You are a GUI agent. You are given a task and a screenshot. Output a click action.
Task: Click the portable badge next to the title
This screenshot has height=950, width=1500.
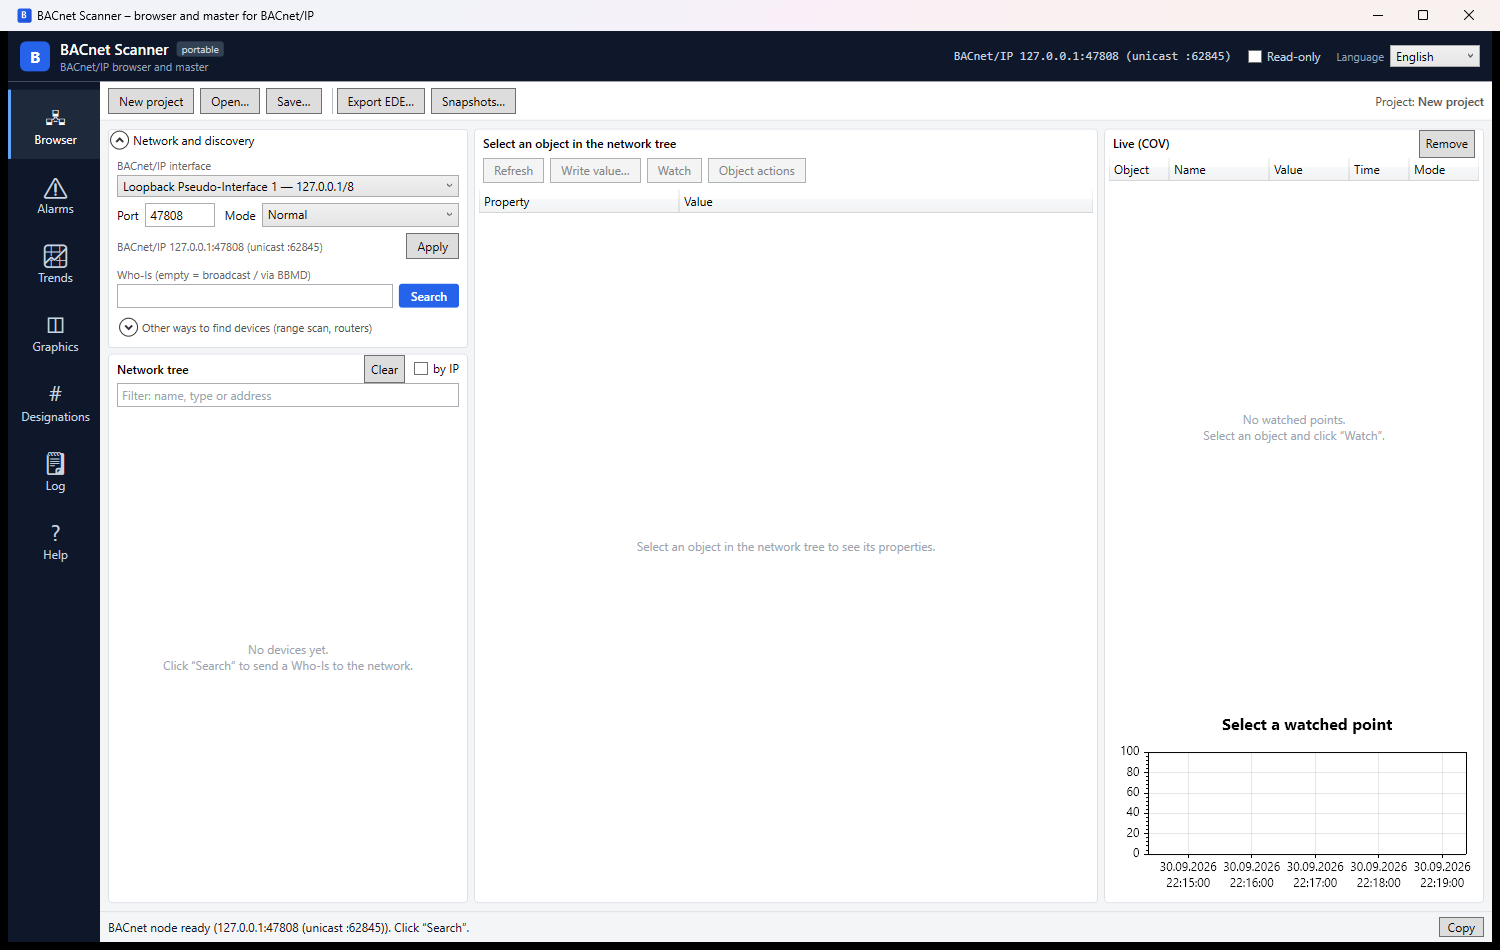point(200,50)
